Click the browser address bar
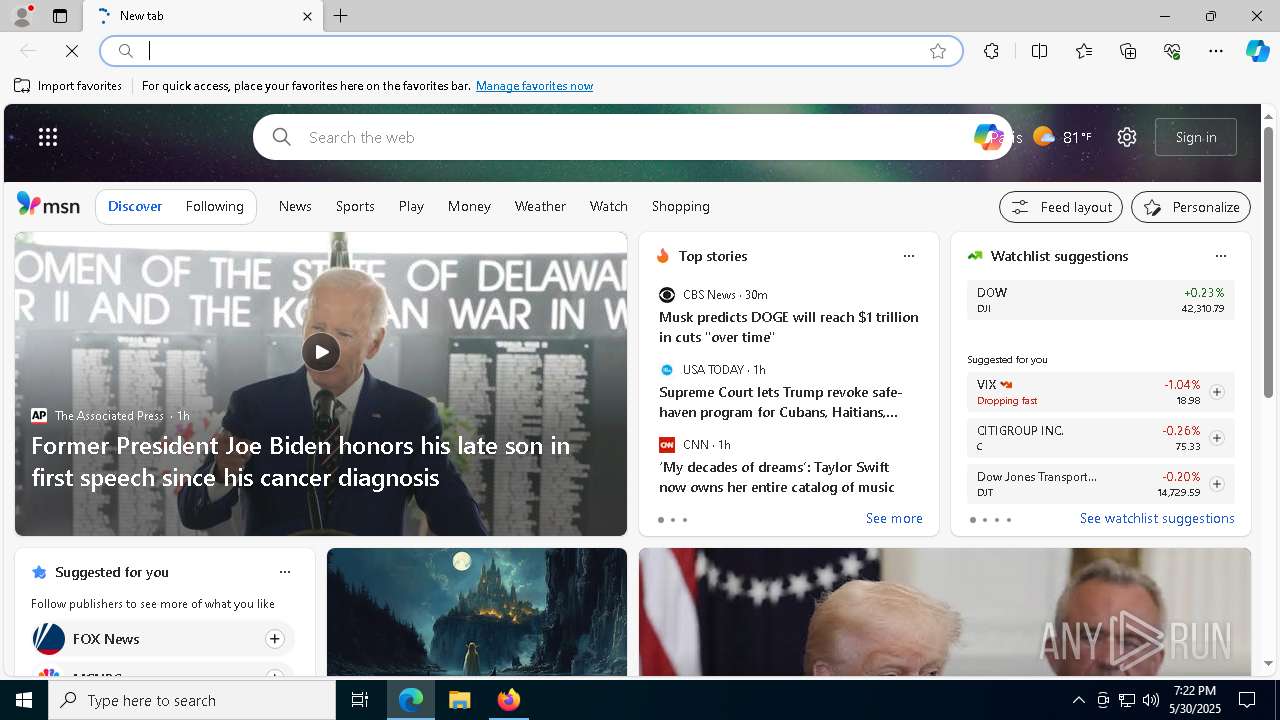 tap(530, 51)
